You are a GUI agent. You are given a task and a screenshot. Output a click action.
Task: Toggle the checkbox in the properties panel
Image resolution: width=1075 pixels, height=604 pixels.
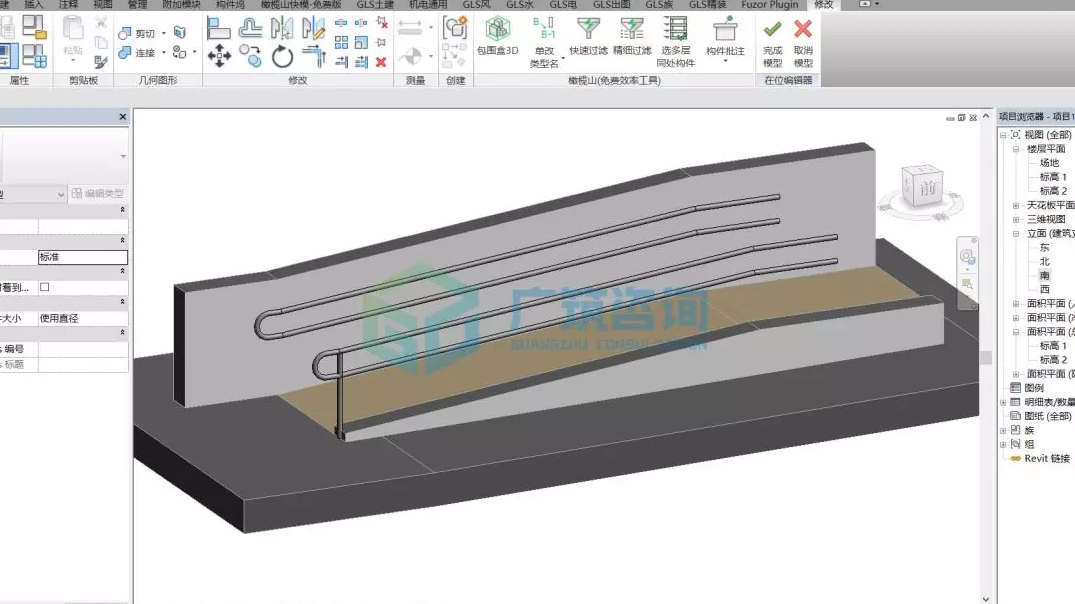click(45, 287)
